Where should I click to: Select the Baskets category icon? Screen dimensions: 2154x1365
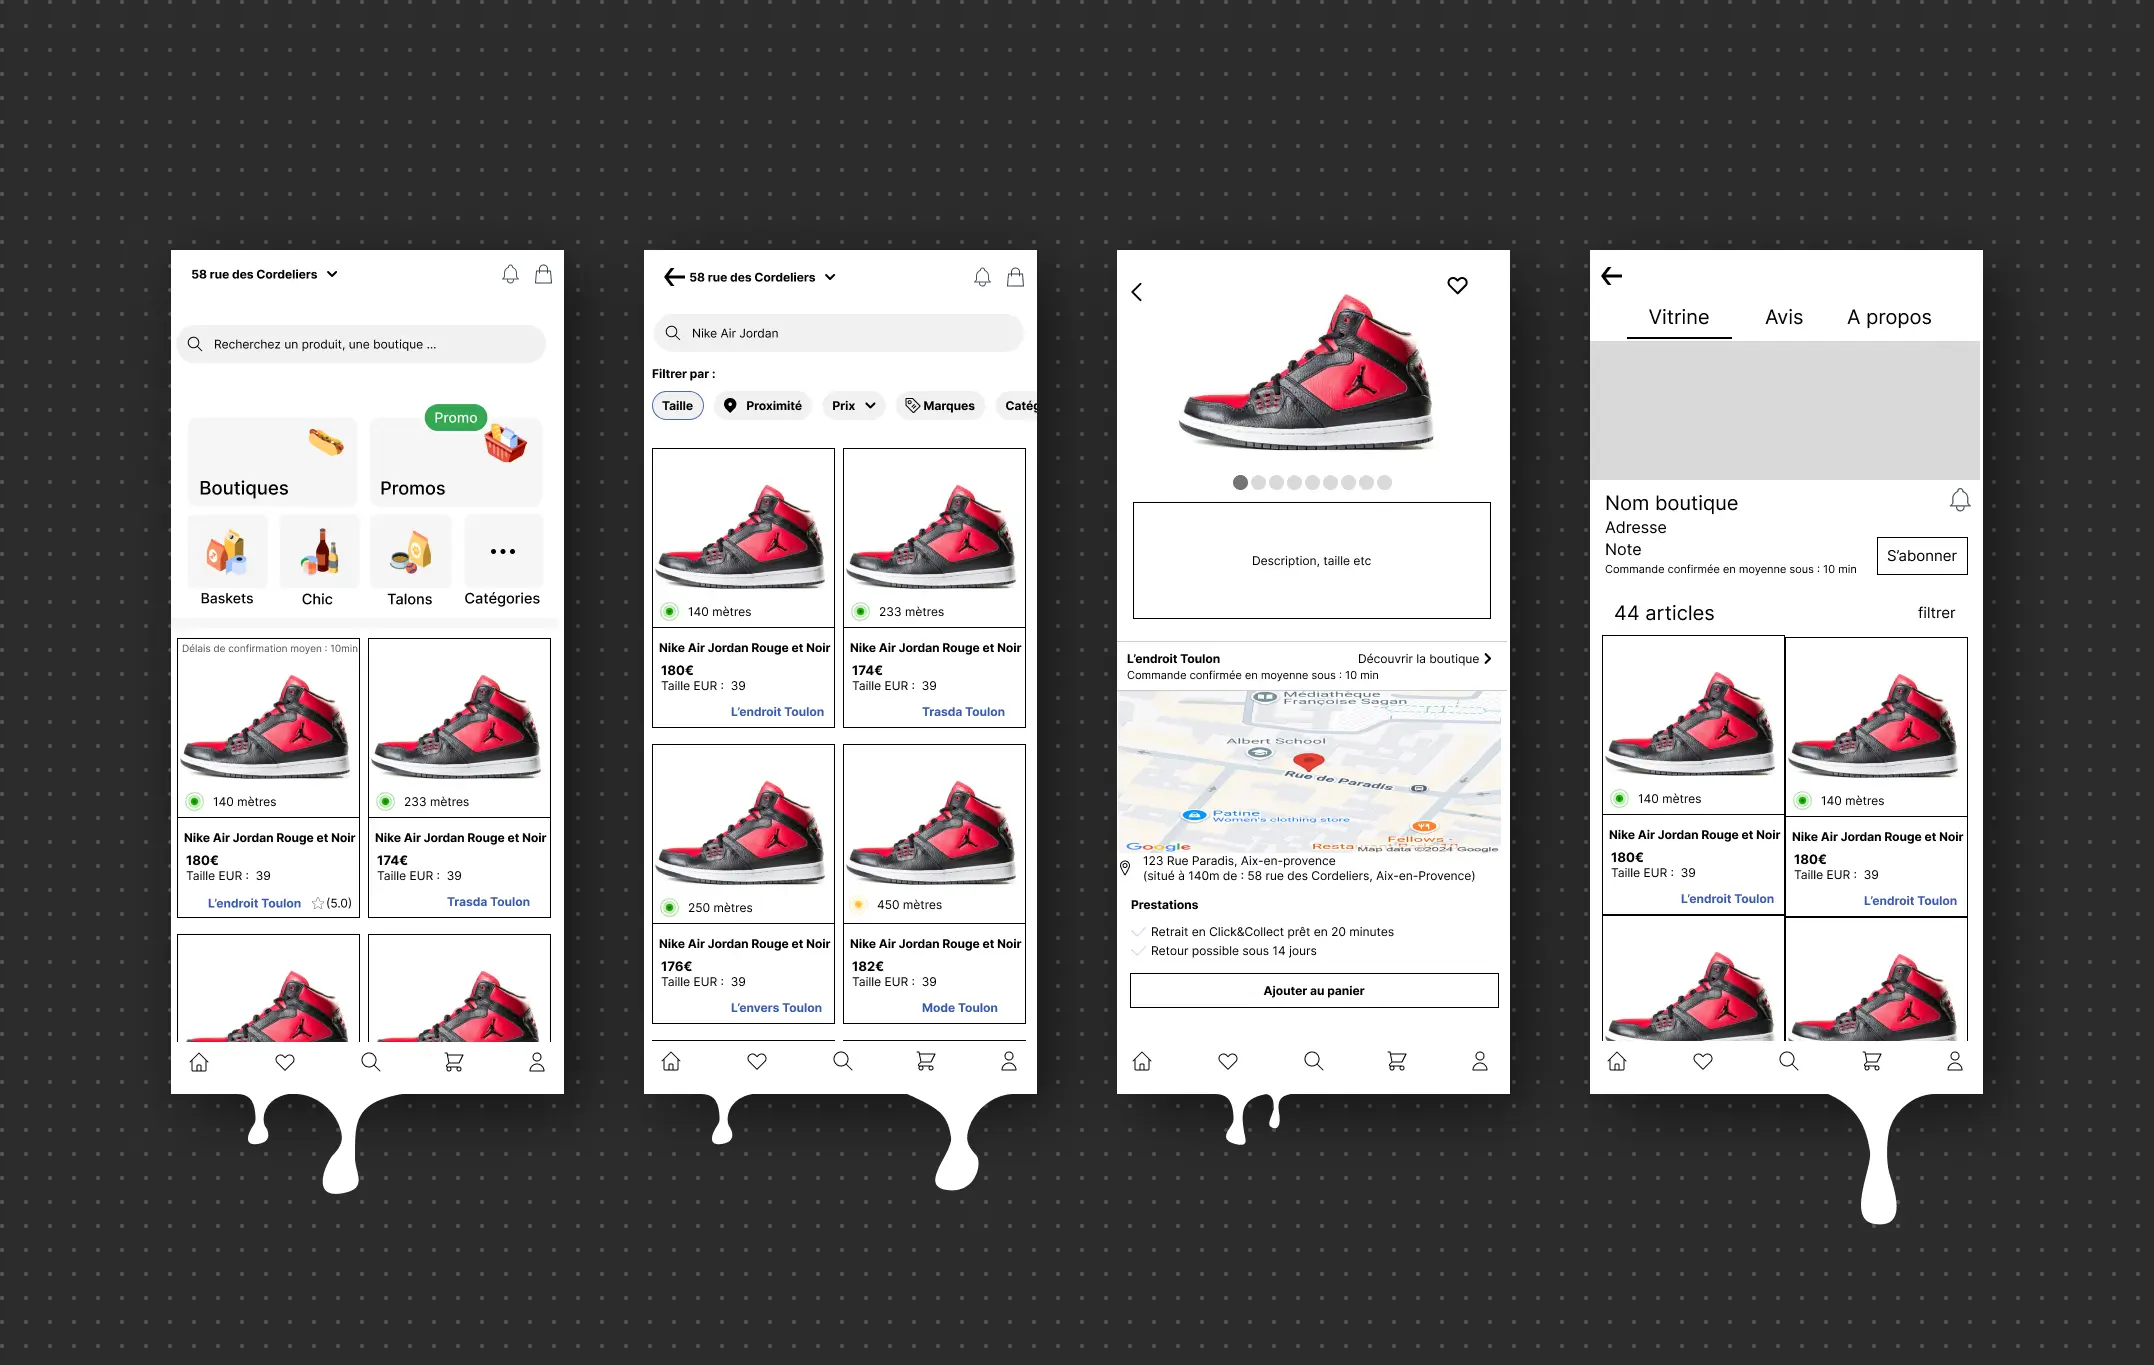point(227,551)
